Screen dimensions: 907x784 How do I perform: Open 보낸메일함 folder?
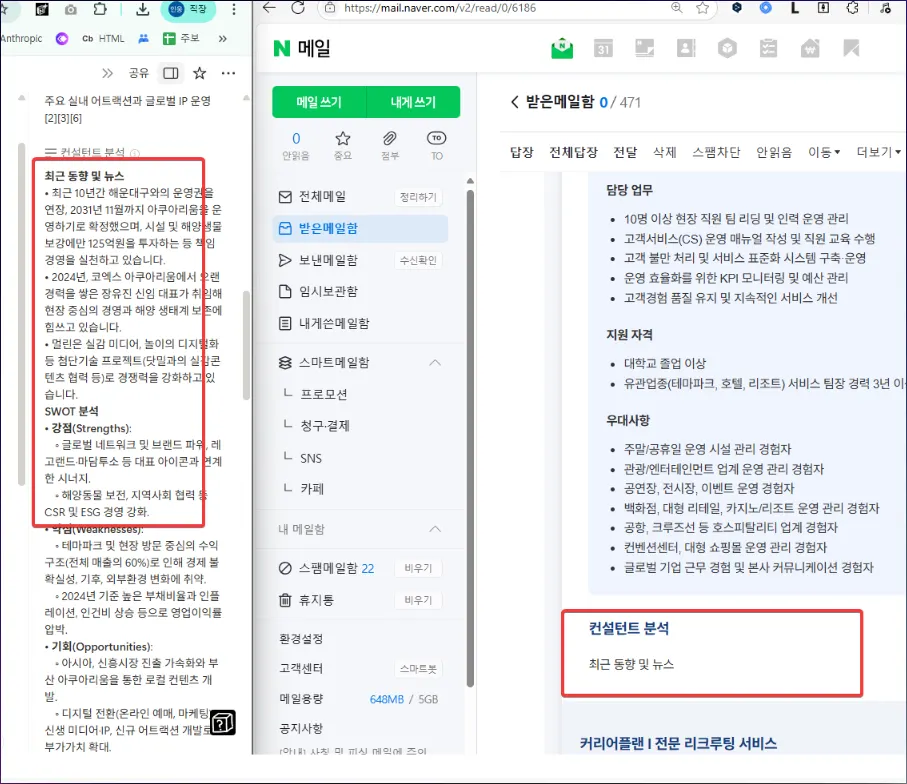pos(329,260)
